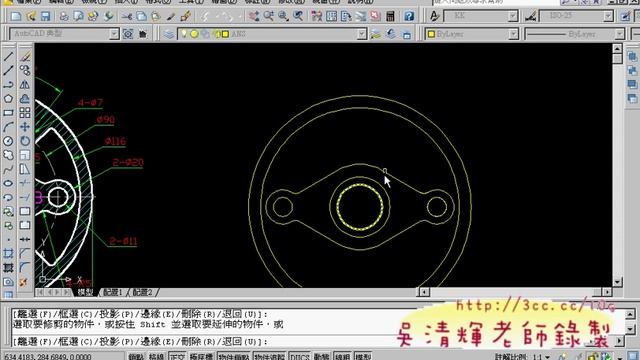The height and width of the screenshot is (360, 640).
Task: Toggle Lineweight (線粗) in status bar
Action: coord(342,356)
